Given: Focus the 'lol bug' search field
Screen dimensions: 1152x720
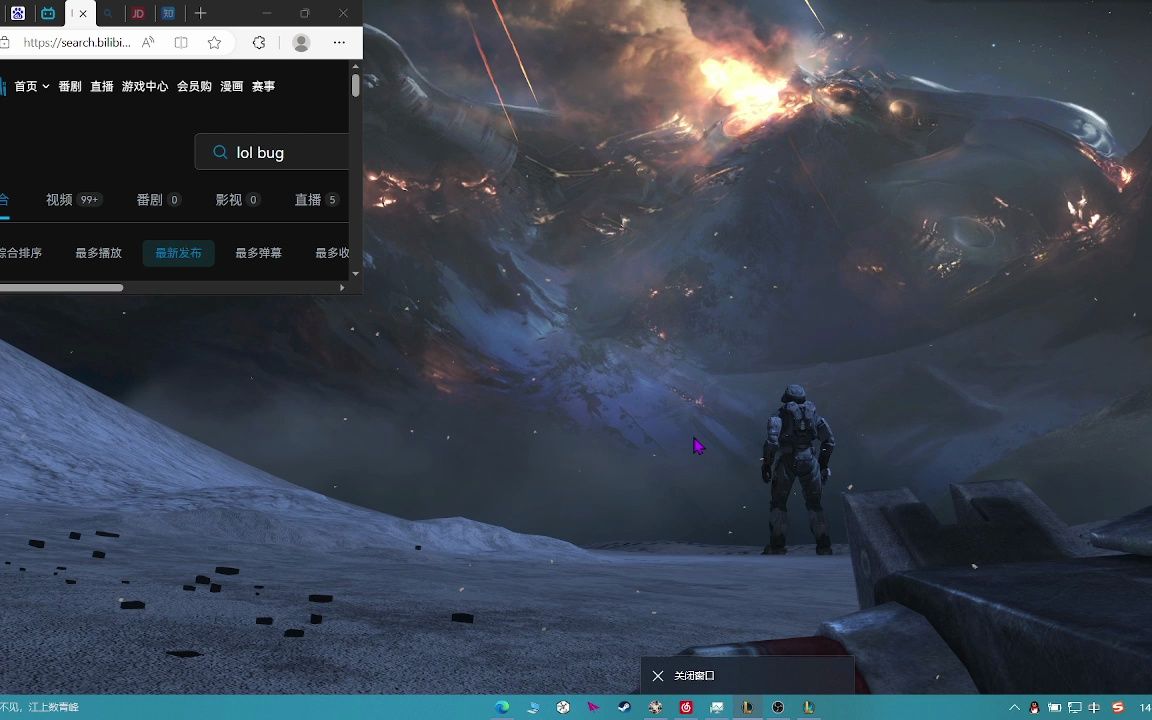Looking at the screenshot, I should click(x=272, y=152).
